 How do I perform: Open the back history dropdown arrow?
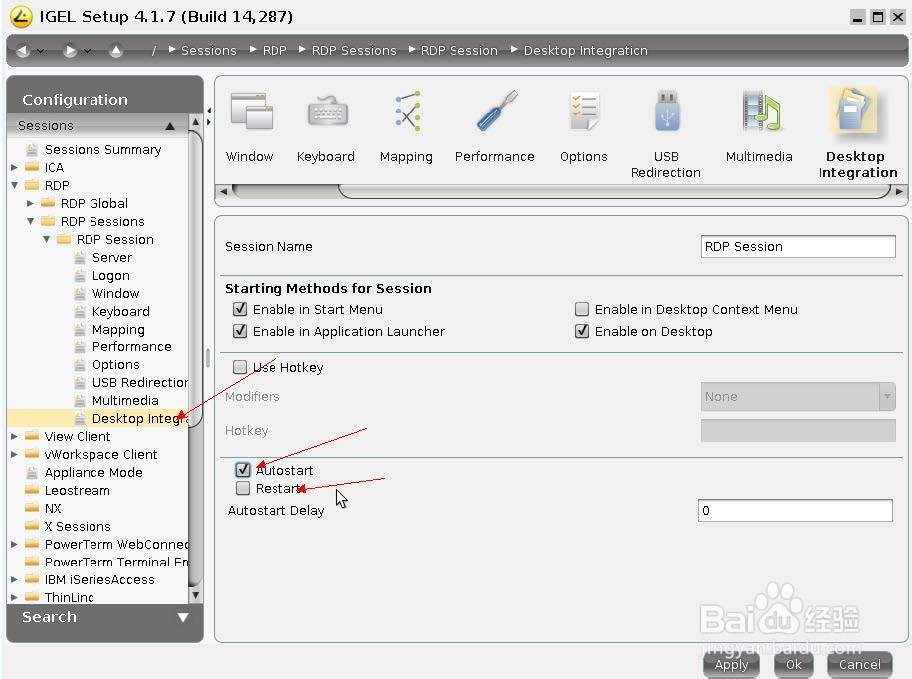click(40, 51)
